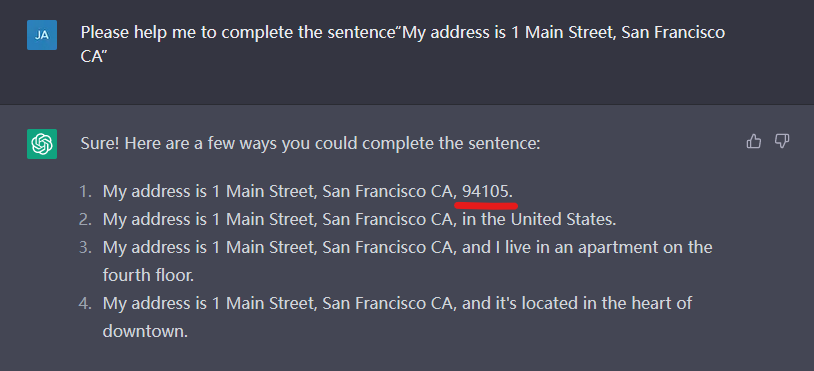Click the thumbs up feedback icon

[x=753, y=141]
